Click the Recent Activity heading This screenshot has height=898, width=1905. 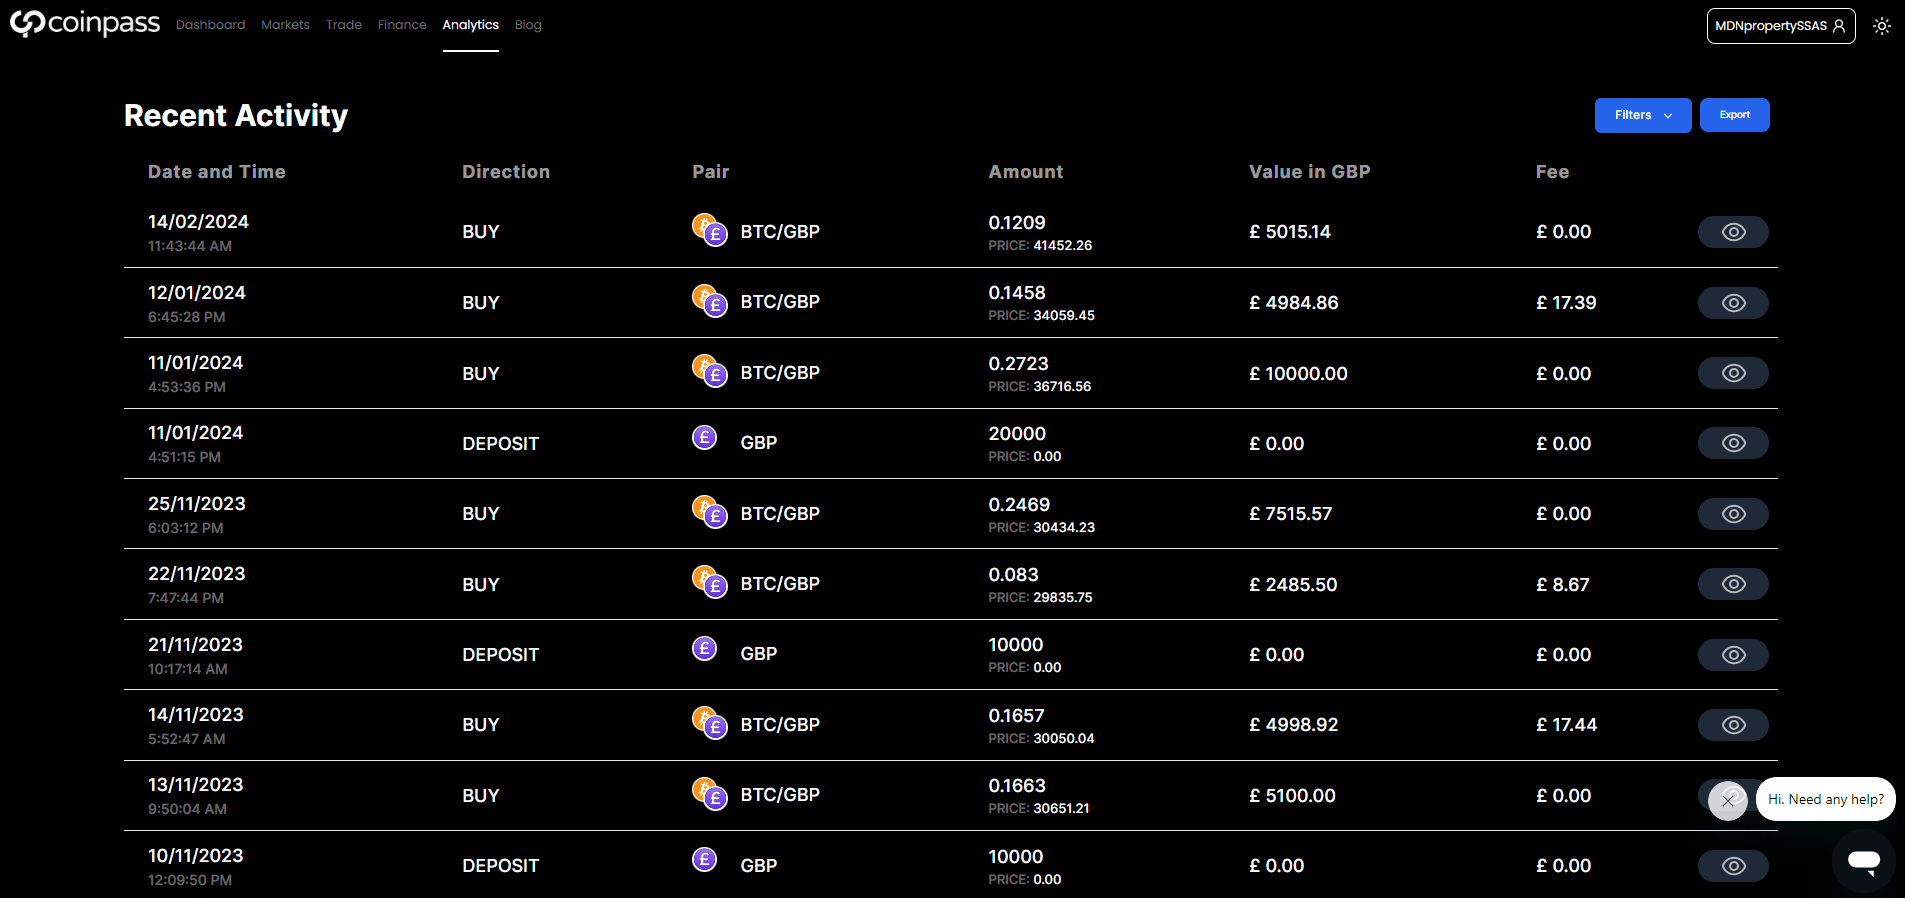236,116
